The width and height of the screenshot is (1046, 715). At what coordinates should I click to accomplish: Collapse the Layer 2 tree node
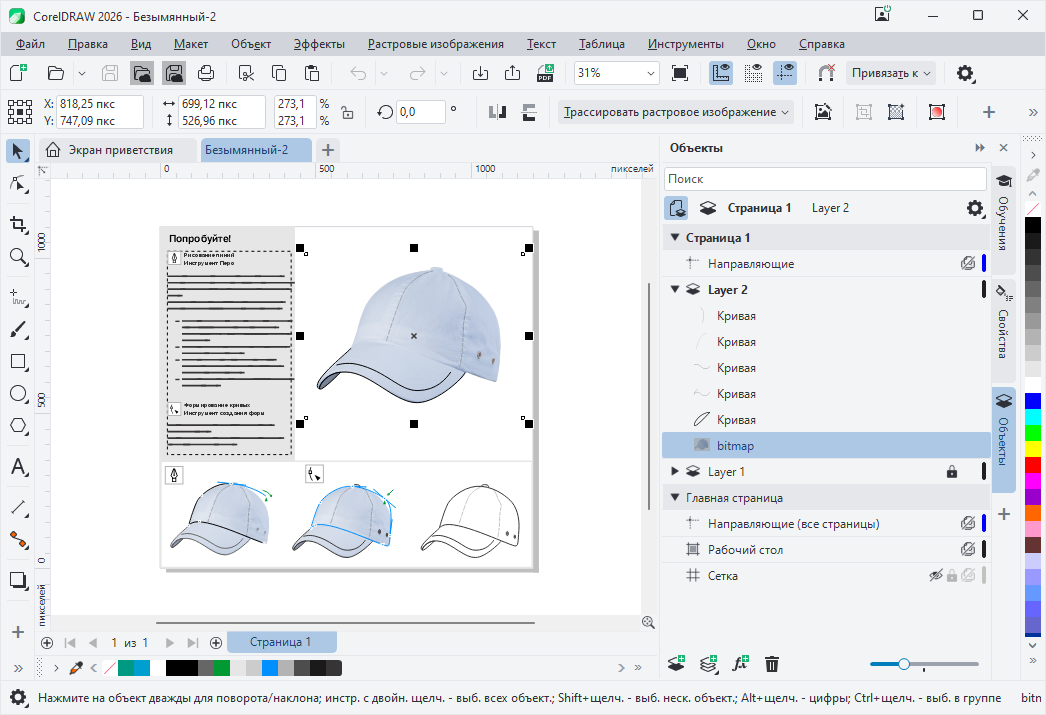(x=675, y=289)
